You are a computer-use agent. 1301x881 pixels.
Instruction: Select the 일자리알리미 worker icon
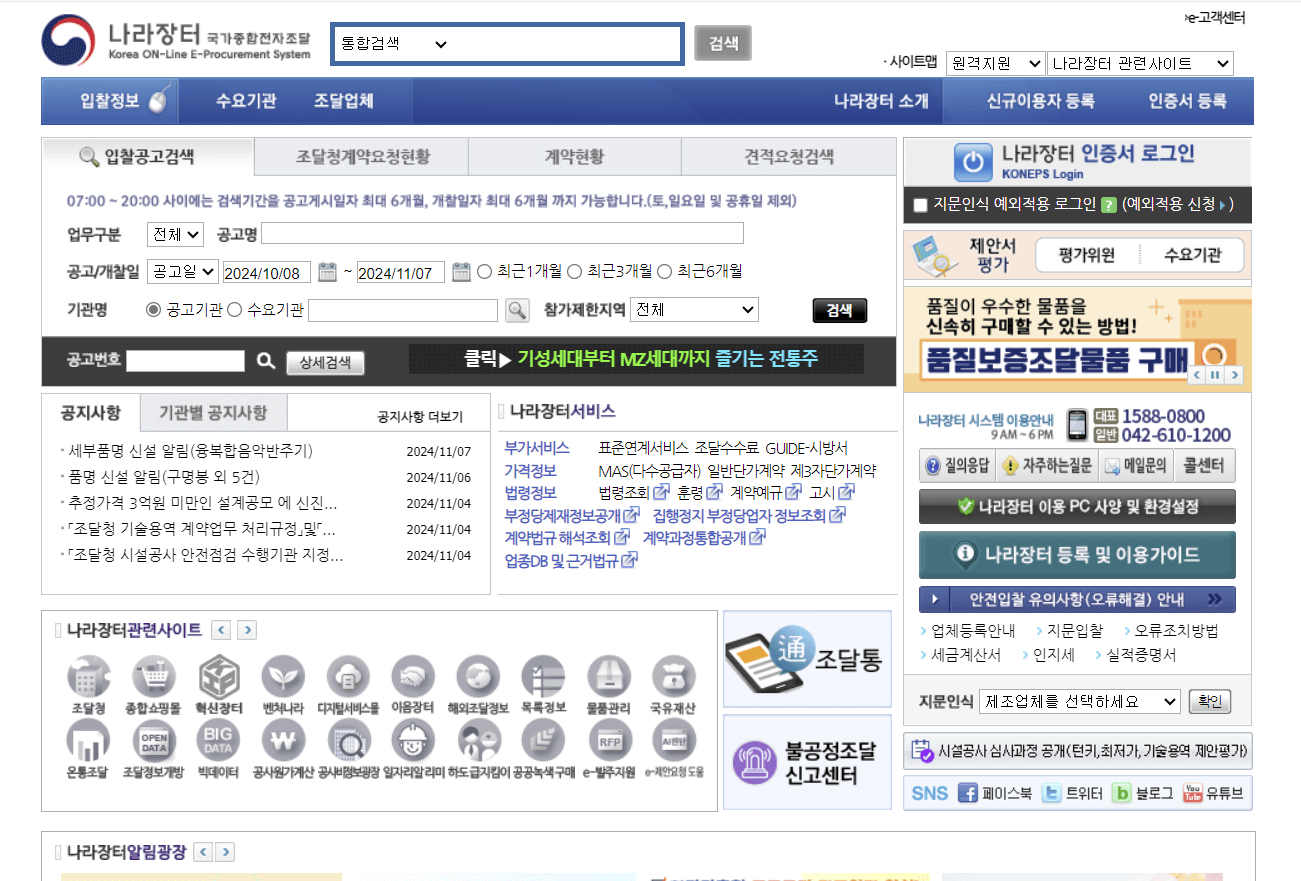(413, 739)
